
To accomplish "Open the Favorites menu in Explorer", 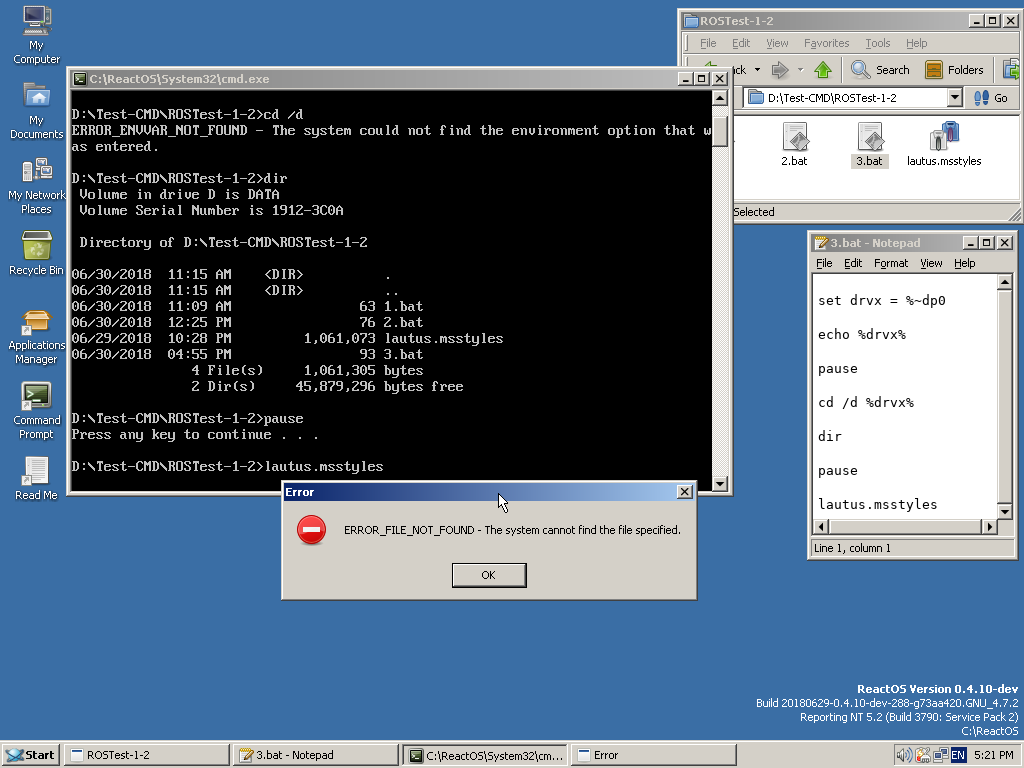I will pyautogui.click(x=826, y=43).
